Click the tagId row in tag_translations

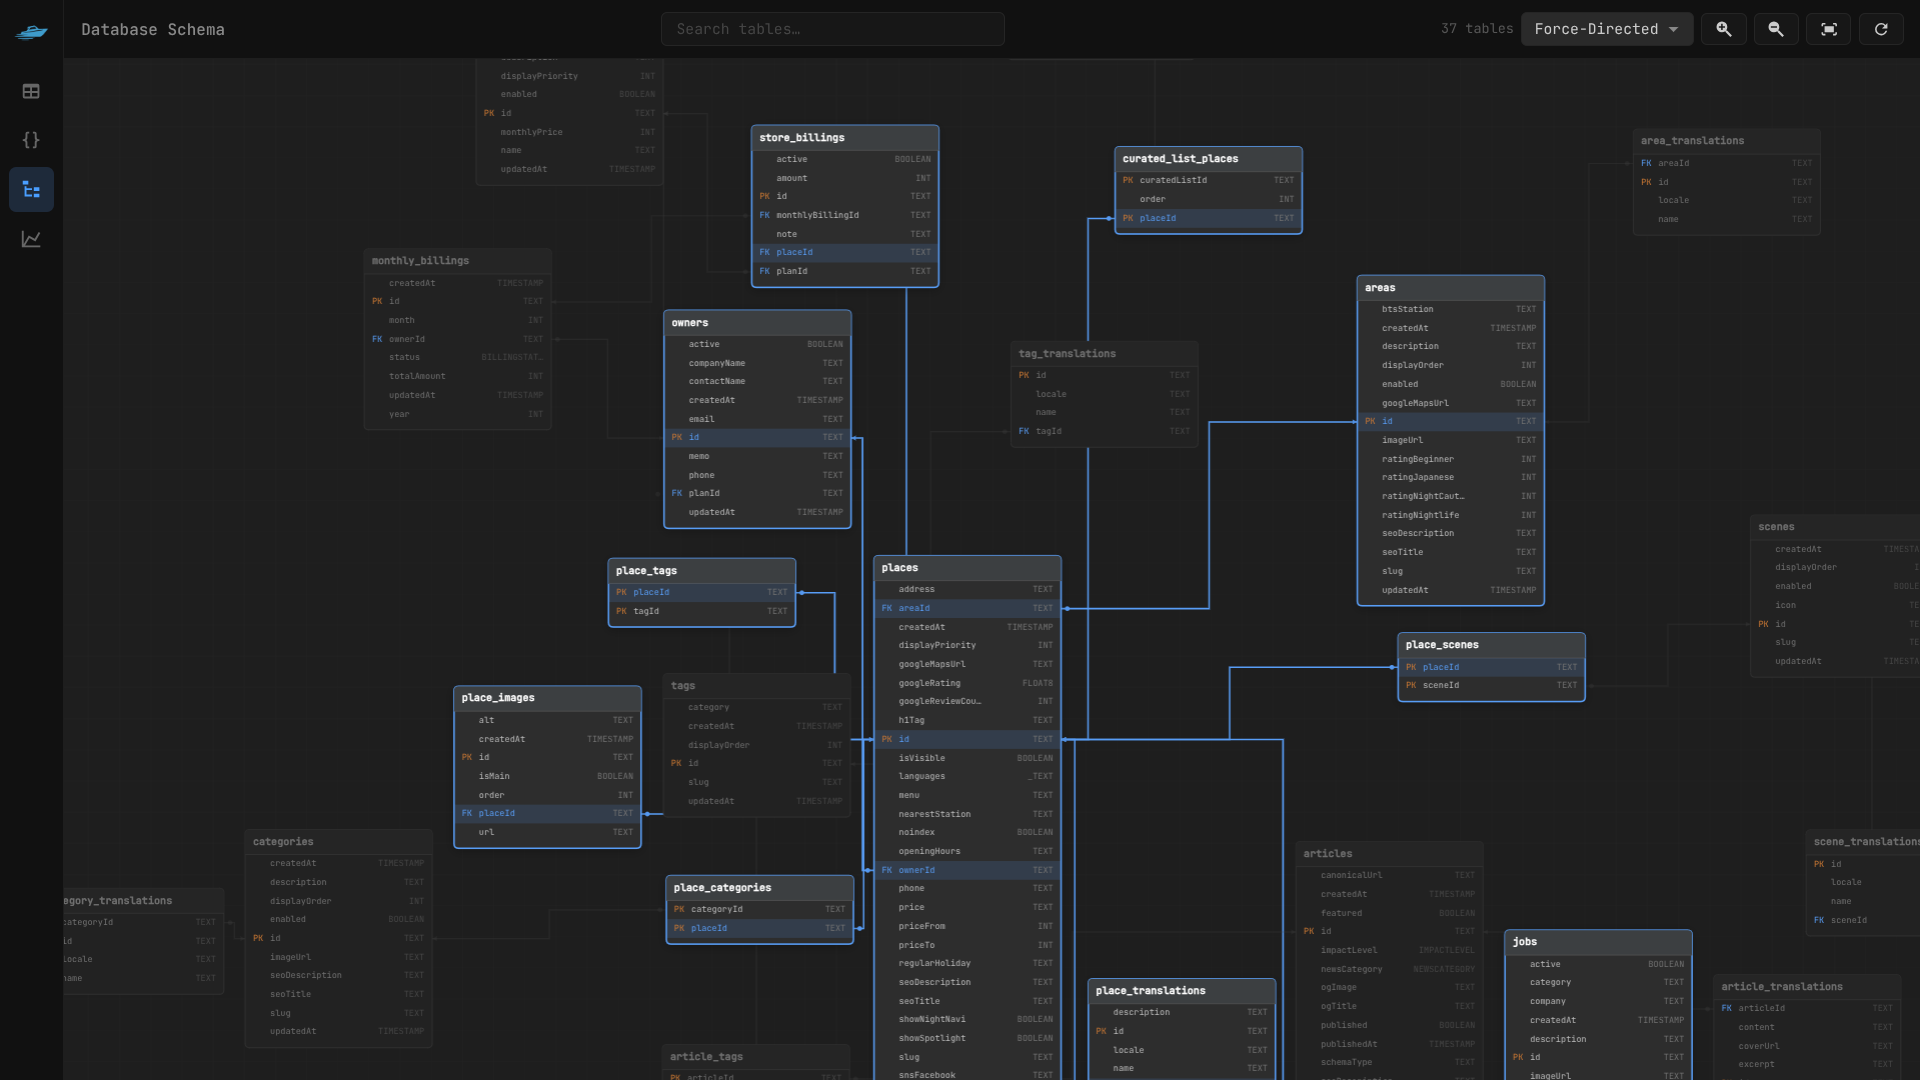(1104, 431)
